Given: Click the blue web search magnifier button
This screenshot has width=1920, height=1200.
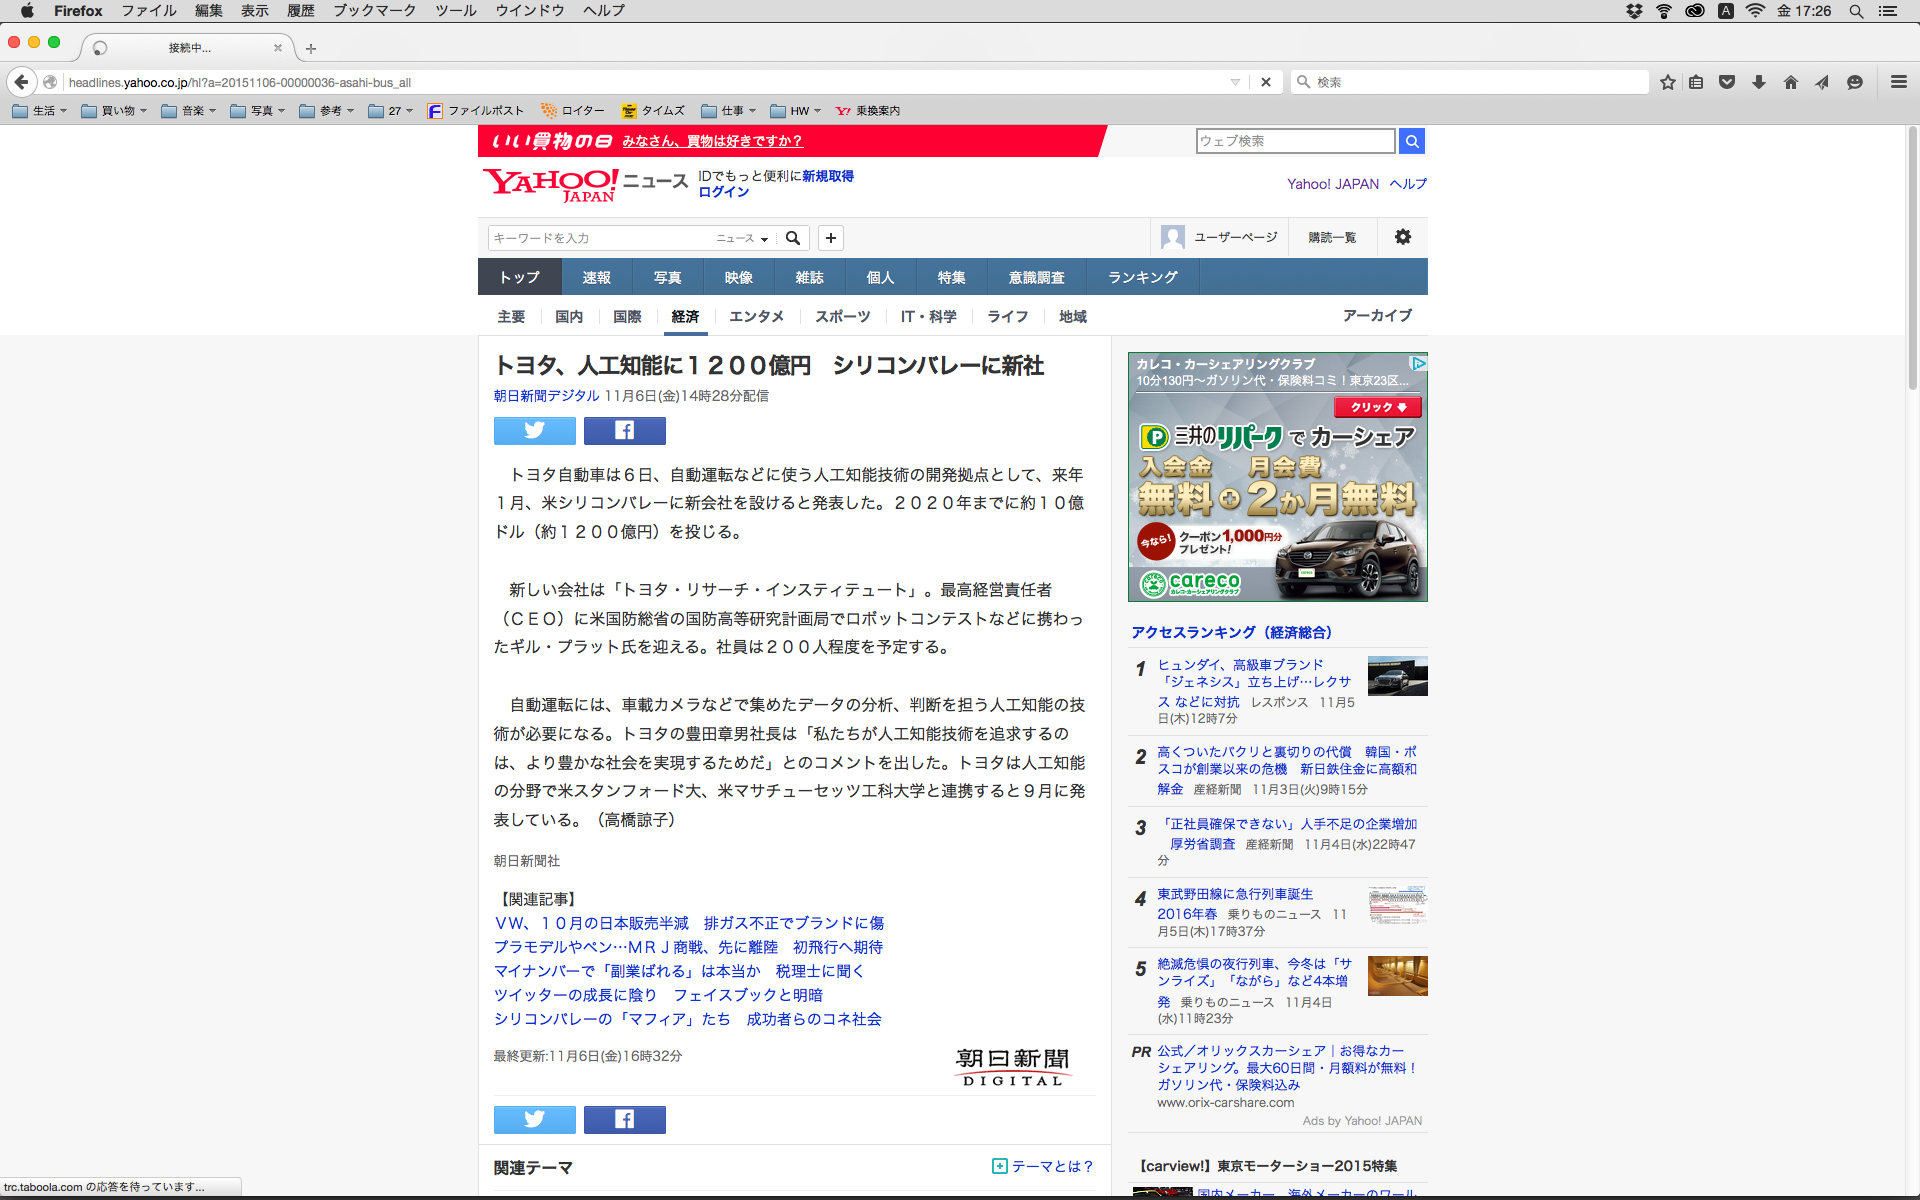Looking at the screenshot, I should (x=1412, y=141).
